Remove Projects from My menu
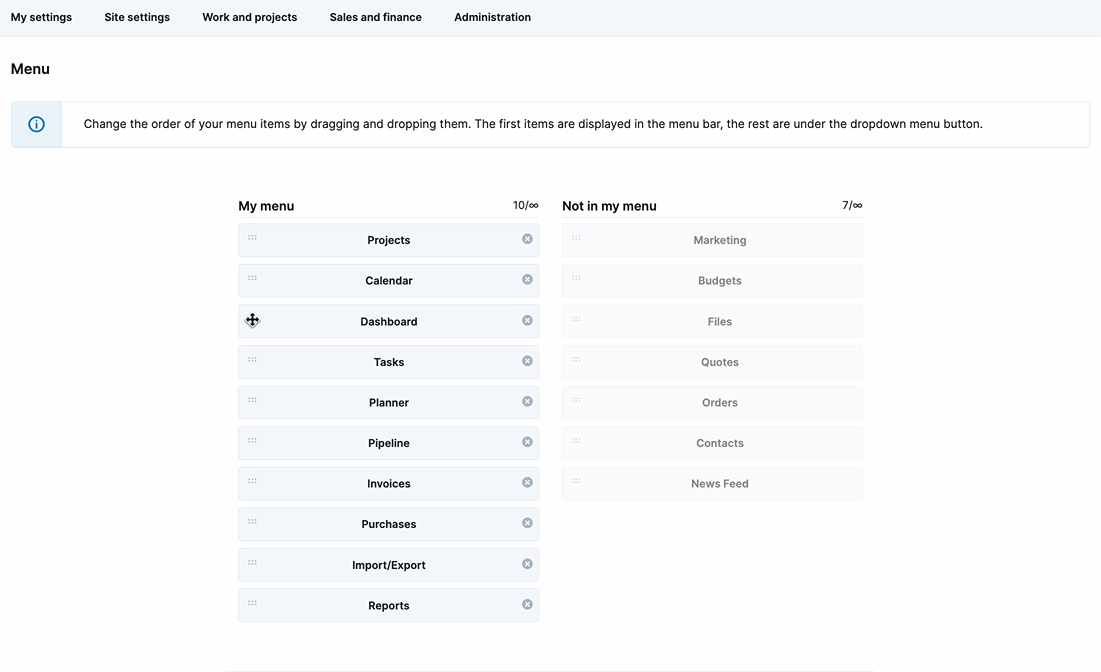Viewport: 1101px width, 672px height. point(527,239)
